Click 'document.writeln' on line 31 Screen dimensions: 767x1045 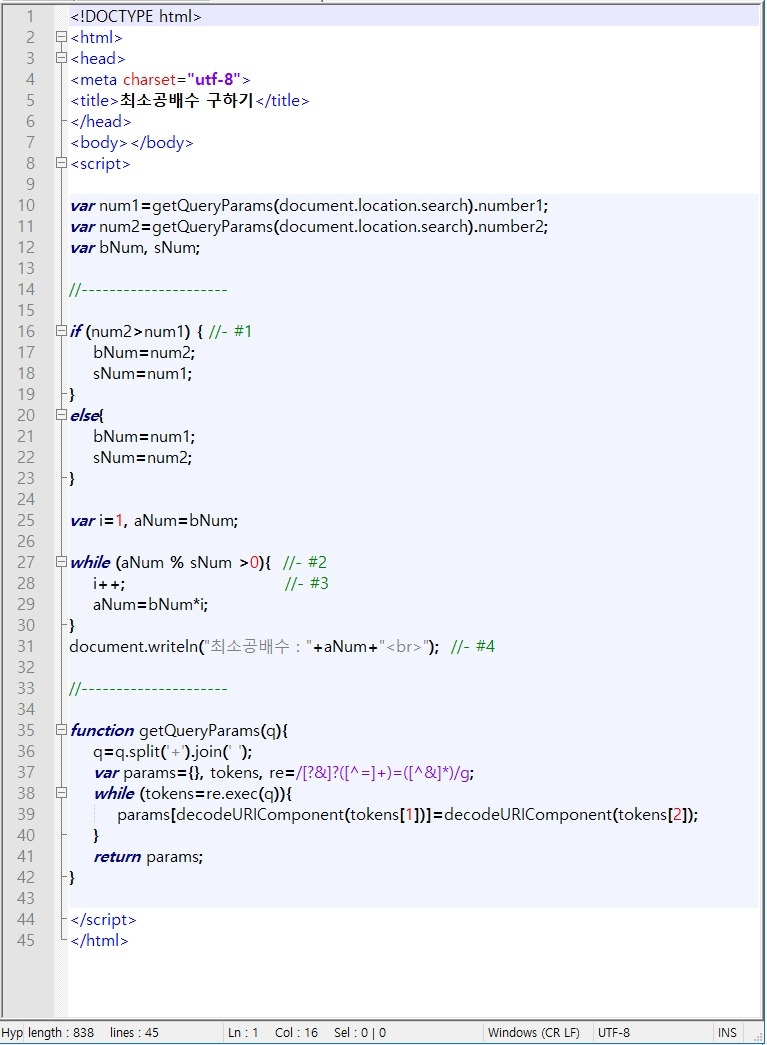[133, 646]
